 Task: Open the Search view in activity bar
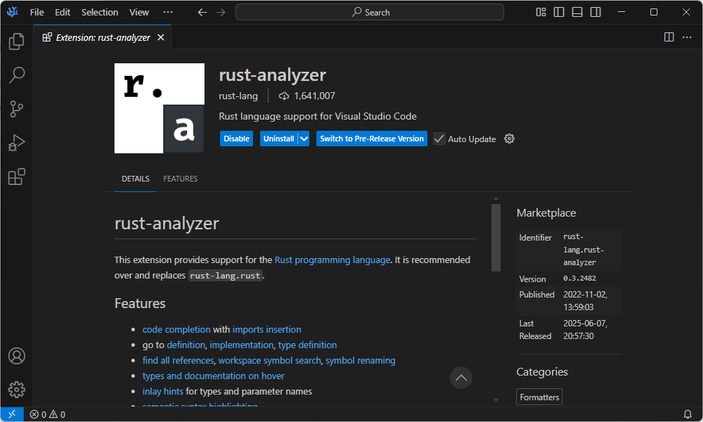[17, 75]
